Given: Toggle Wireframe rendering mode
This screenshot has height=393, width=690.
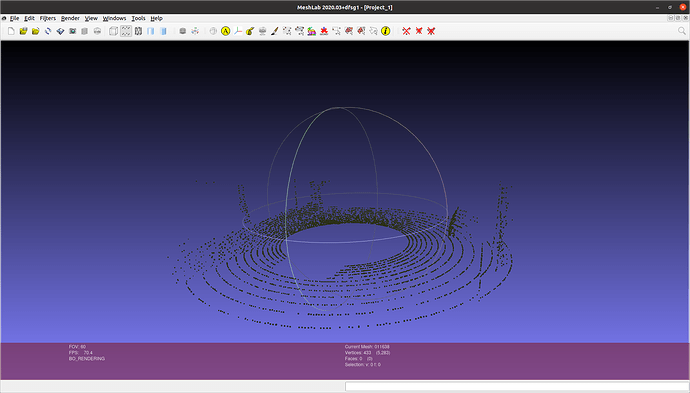Looking at the screenshot, I should pos(138,31).
